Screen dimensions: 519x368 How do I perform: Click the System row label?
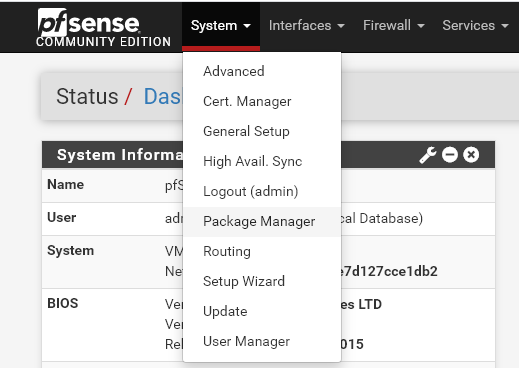pyautogui.click(x=70, y=250)
